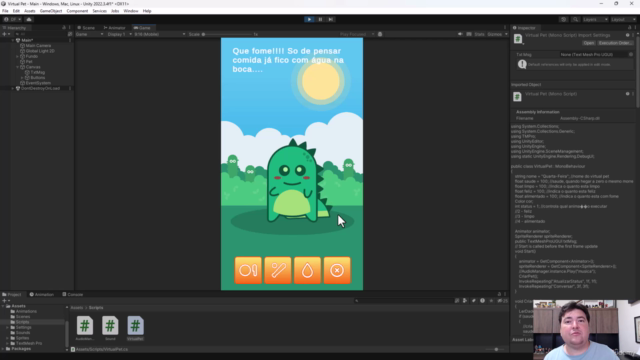Image resolution: width=640 pixels, height=360 pixels.
Task: Switch to the Console tab
Action: coord(73,294)
